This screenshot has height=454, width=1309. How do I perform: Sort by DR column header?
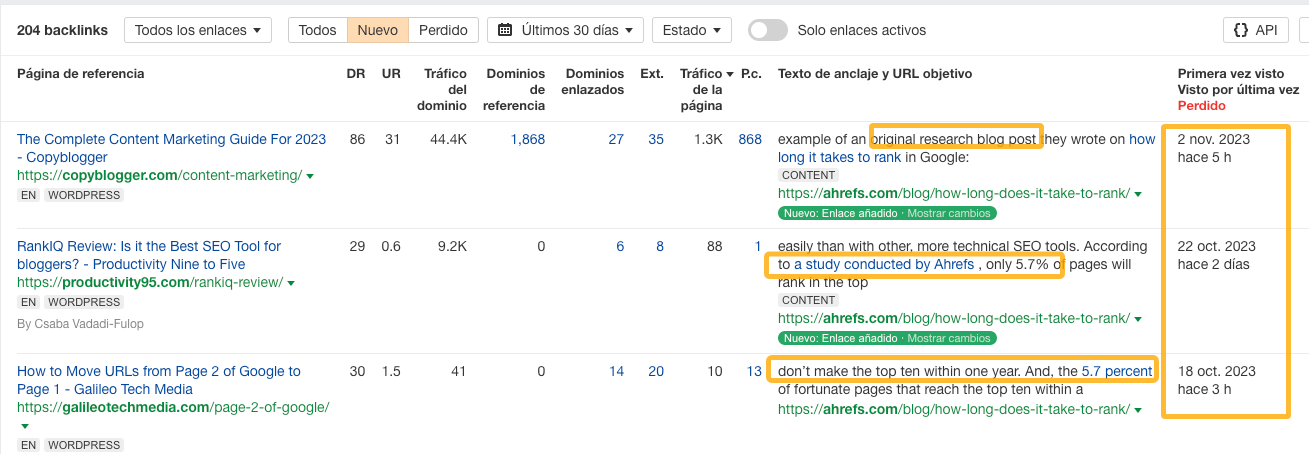356,73
